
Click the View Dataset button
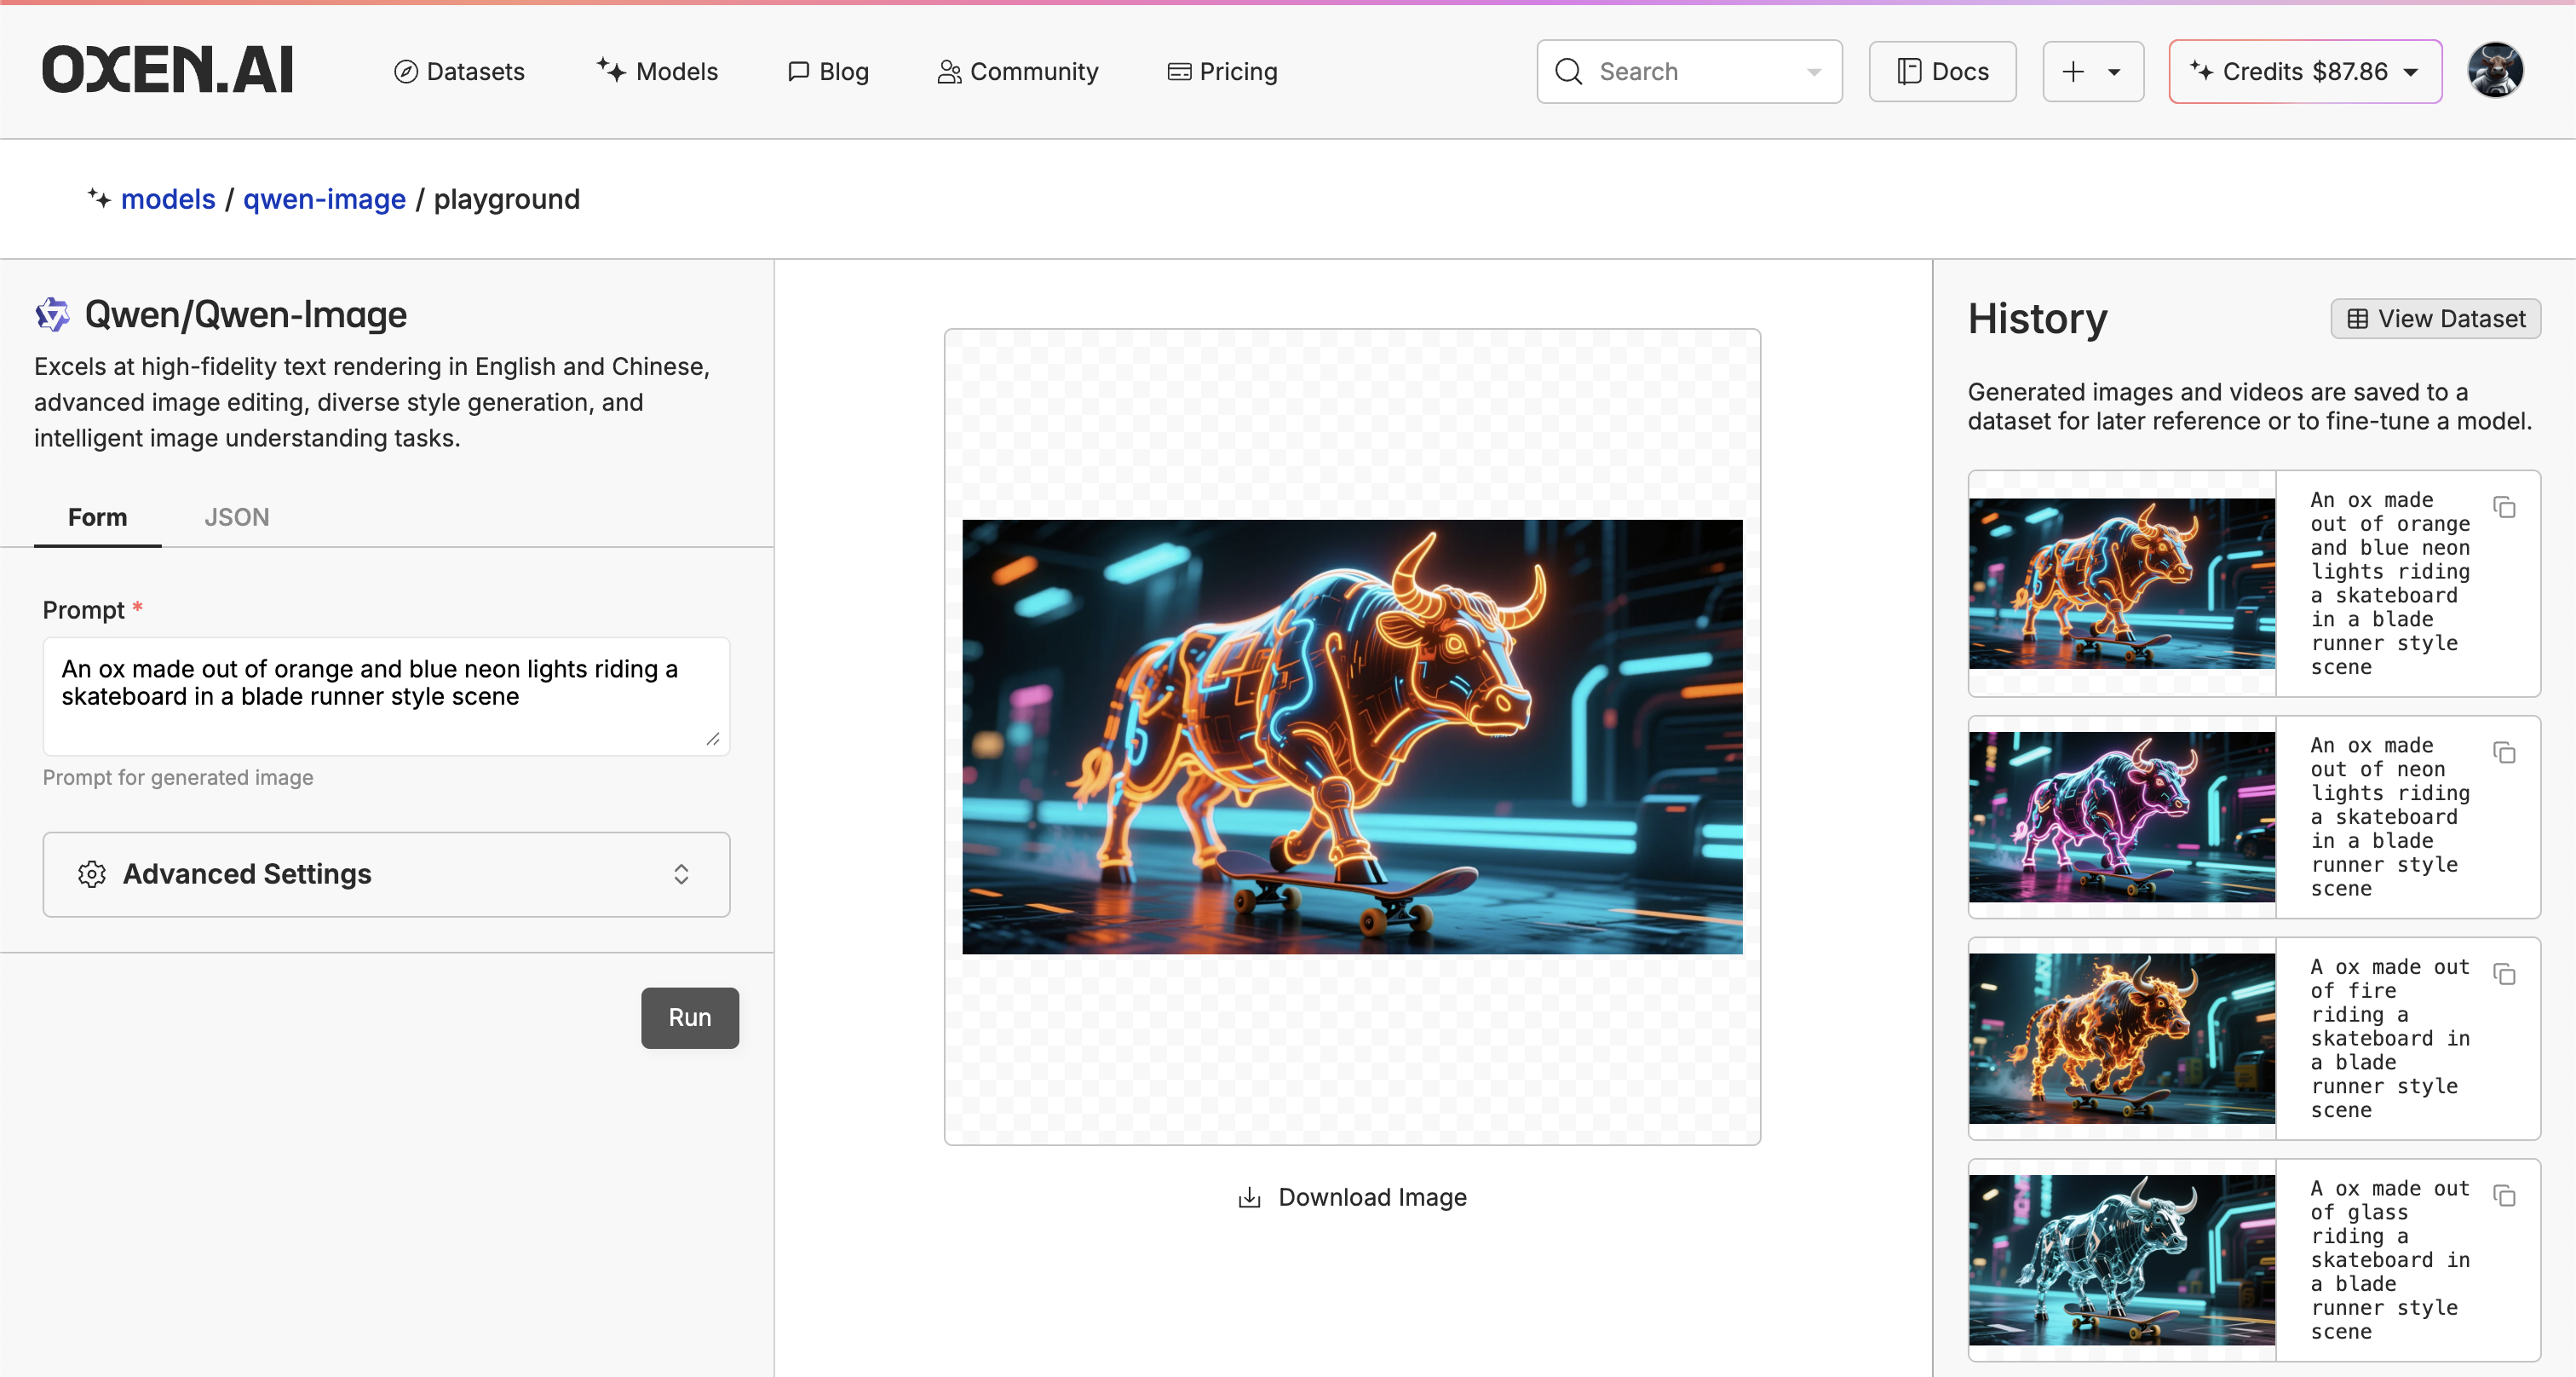[x=2435, y=318]
